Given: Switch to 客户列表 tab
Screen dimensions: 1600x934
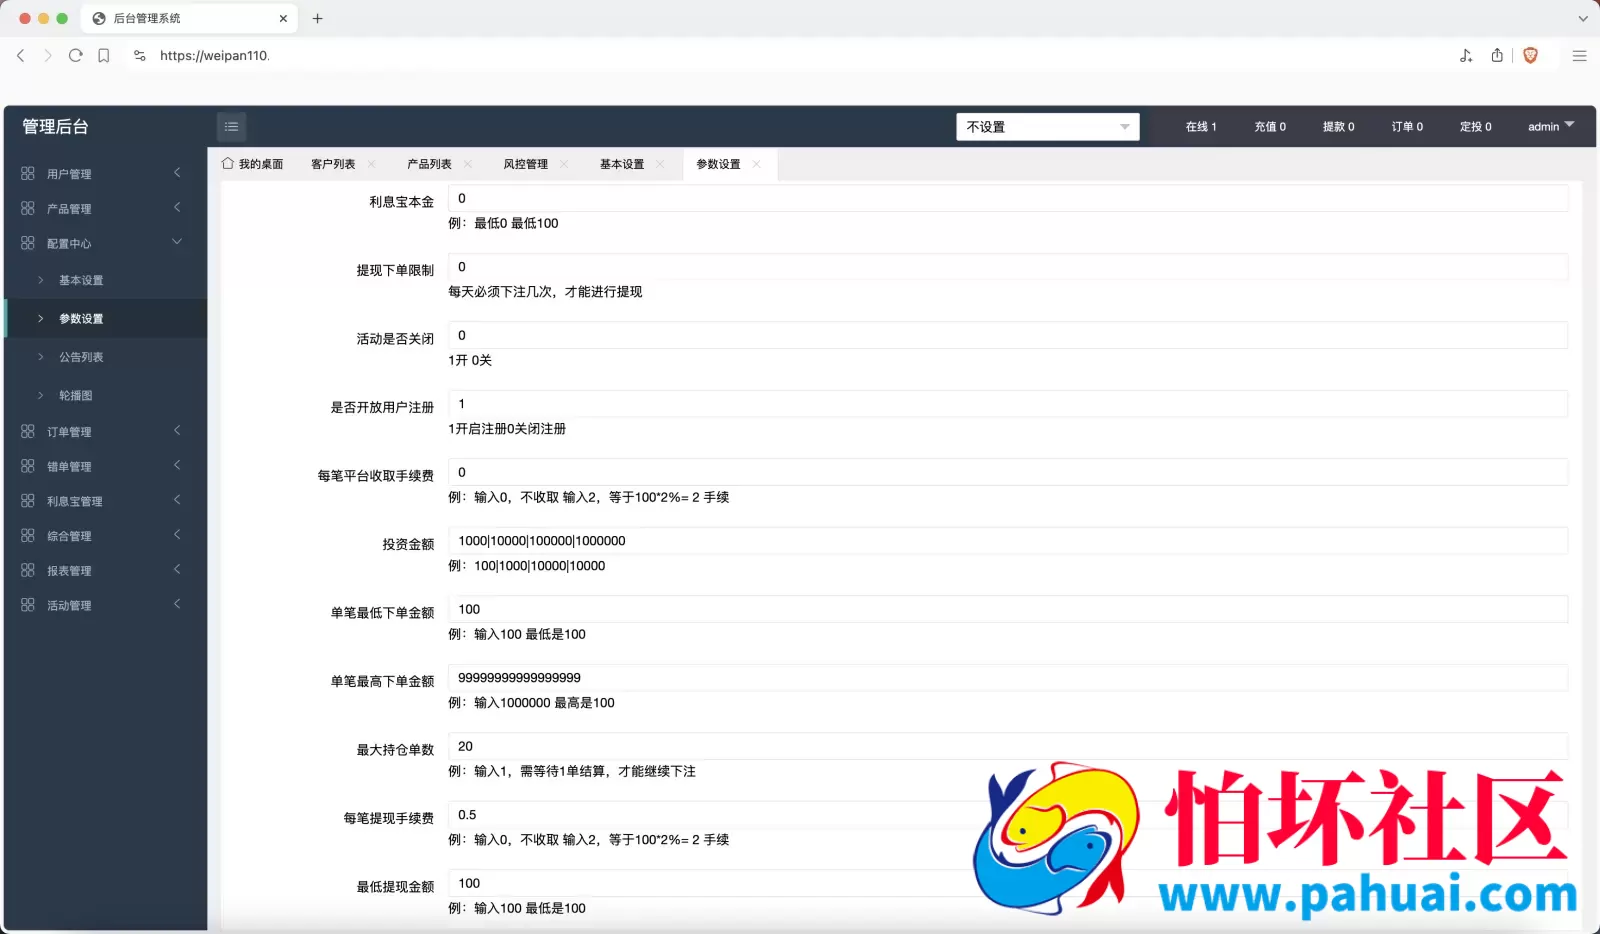Looking at the screenshot, I should (x=333, y=164).
